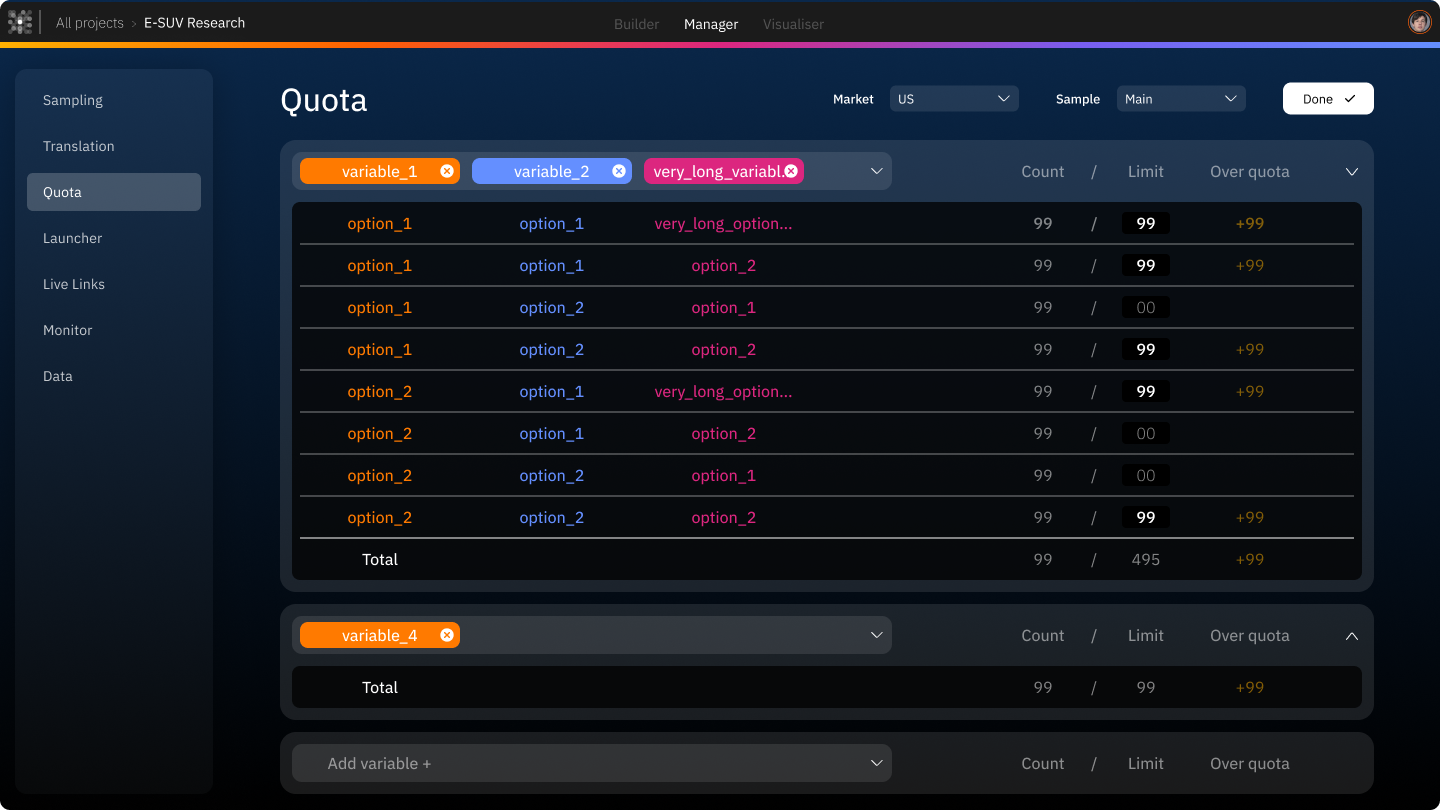Click the app logo in the top bar
The image size is (1440, 810).
click(21, 22)
